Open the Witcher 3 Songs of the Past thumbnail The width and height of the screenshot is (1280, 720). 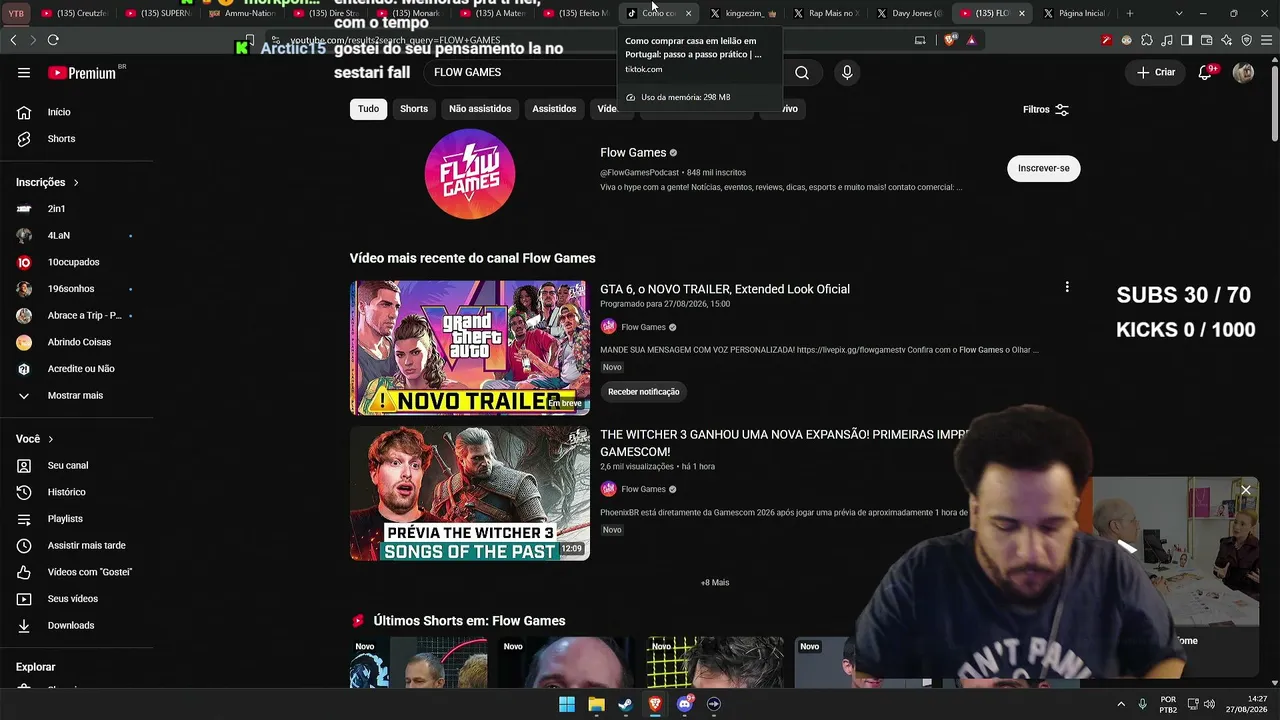point(470,494)
